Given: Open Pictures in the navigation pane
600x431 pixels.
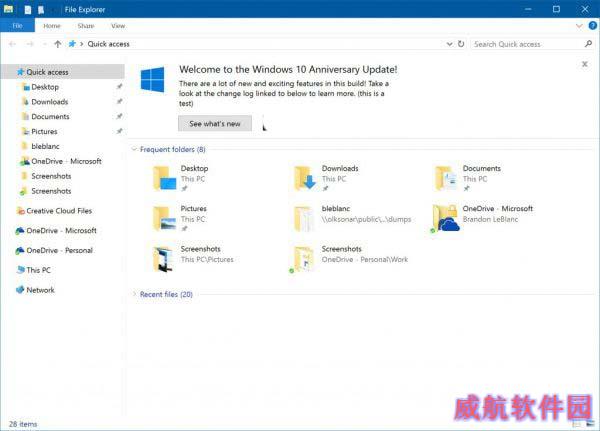Looking at the screenshot, I should click(x=44, y=131).
